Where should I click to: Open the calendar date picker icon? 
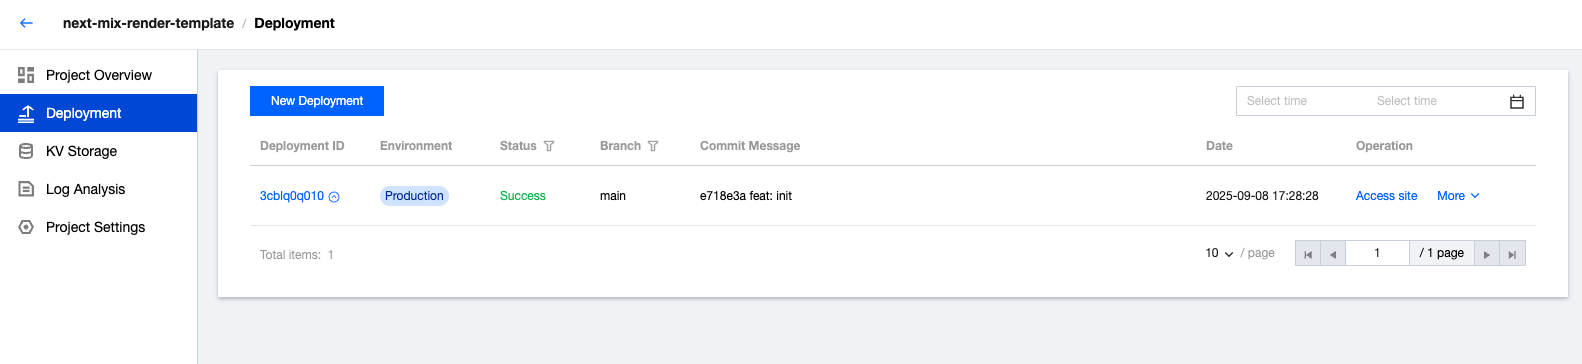pyautogui.click(x=1516, y=101)
